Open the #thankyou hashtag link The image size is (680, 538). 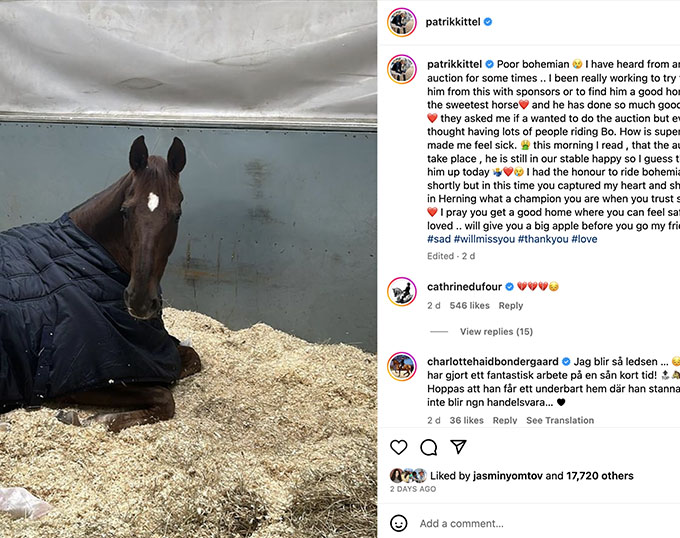tap(543, 239)
